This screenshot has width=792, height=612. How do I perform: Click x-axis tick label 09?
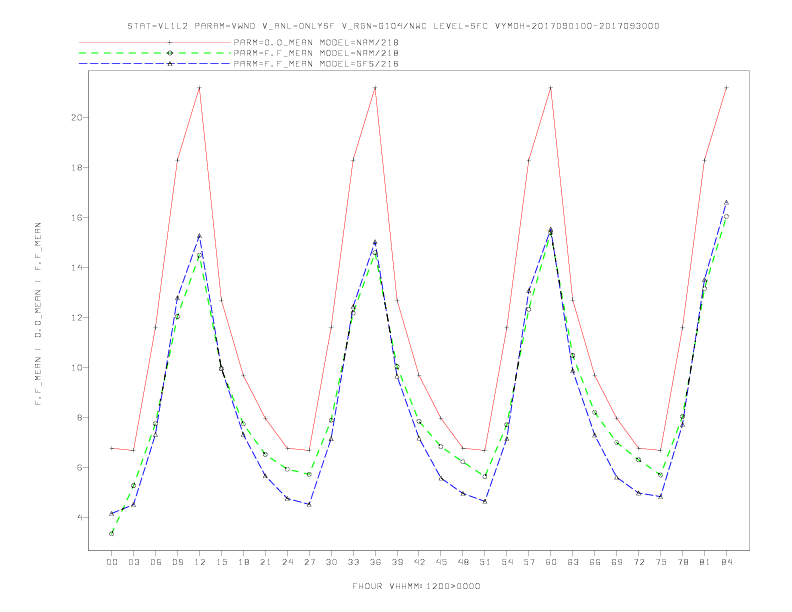(x=177, y=562)
